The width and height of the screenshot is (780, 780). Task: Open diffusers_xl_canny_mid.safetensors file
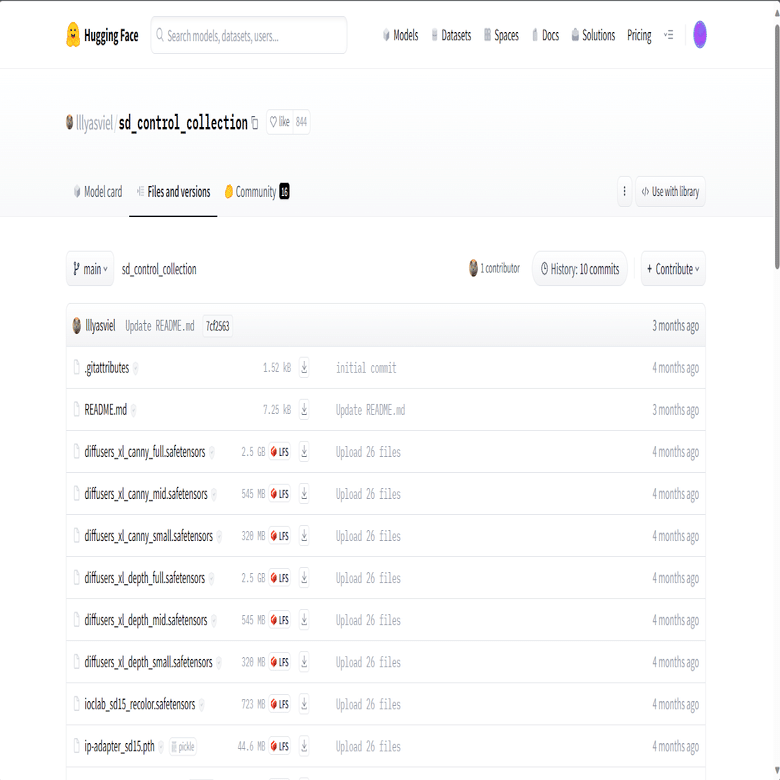coord(146,494)
